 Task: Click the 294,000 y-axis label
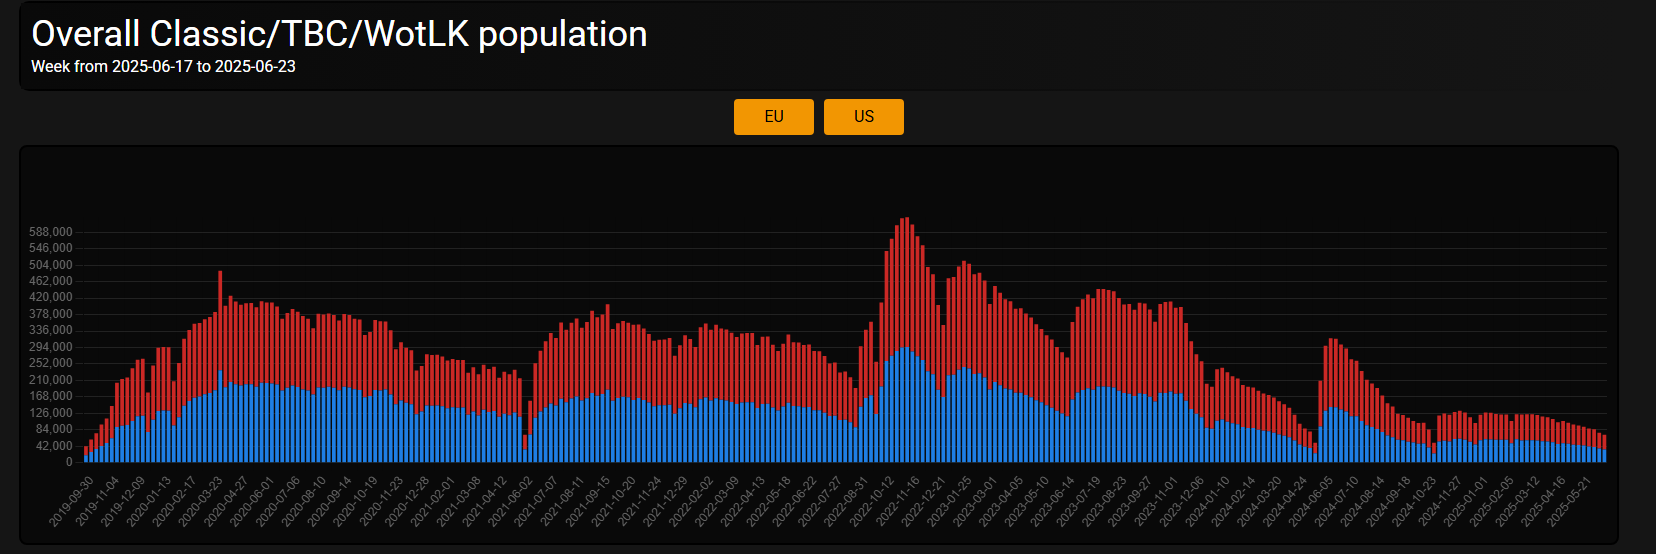50,347
